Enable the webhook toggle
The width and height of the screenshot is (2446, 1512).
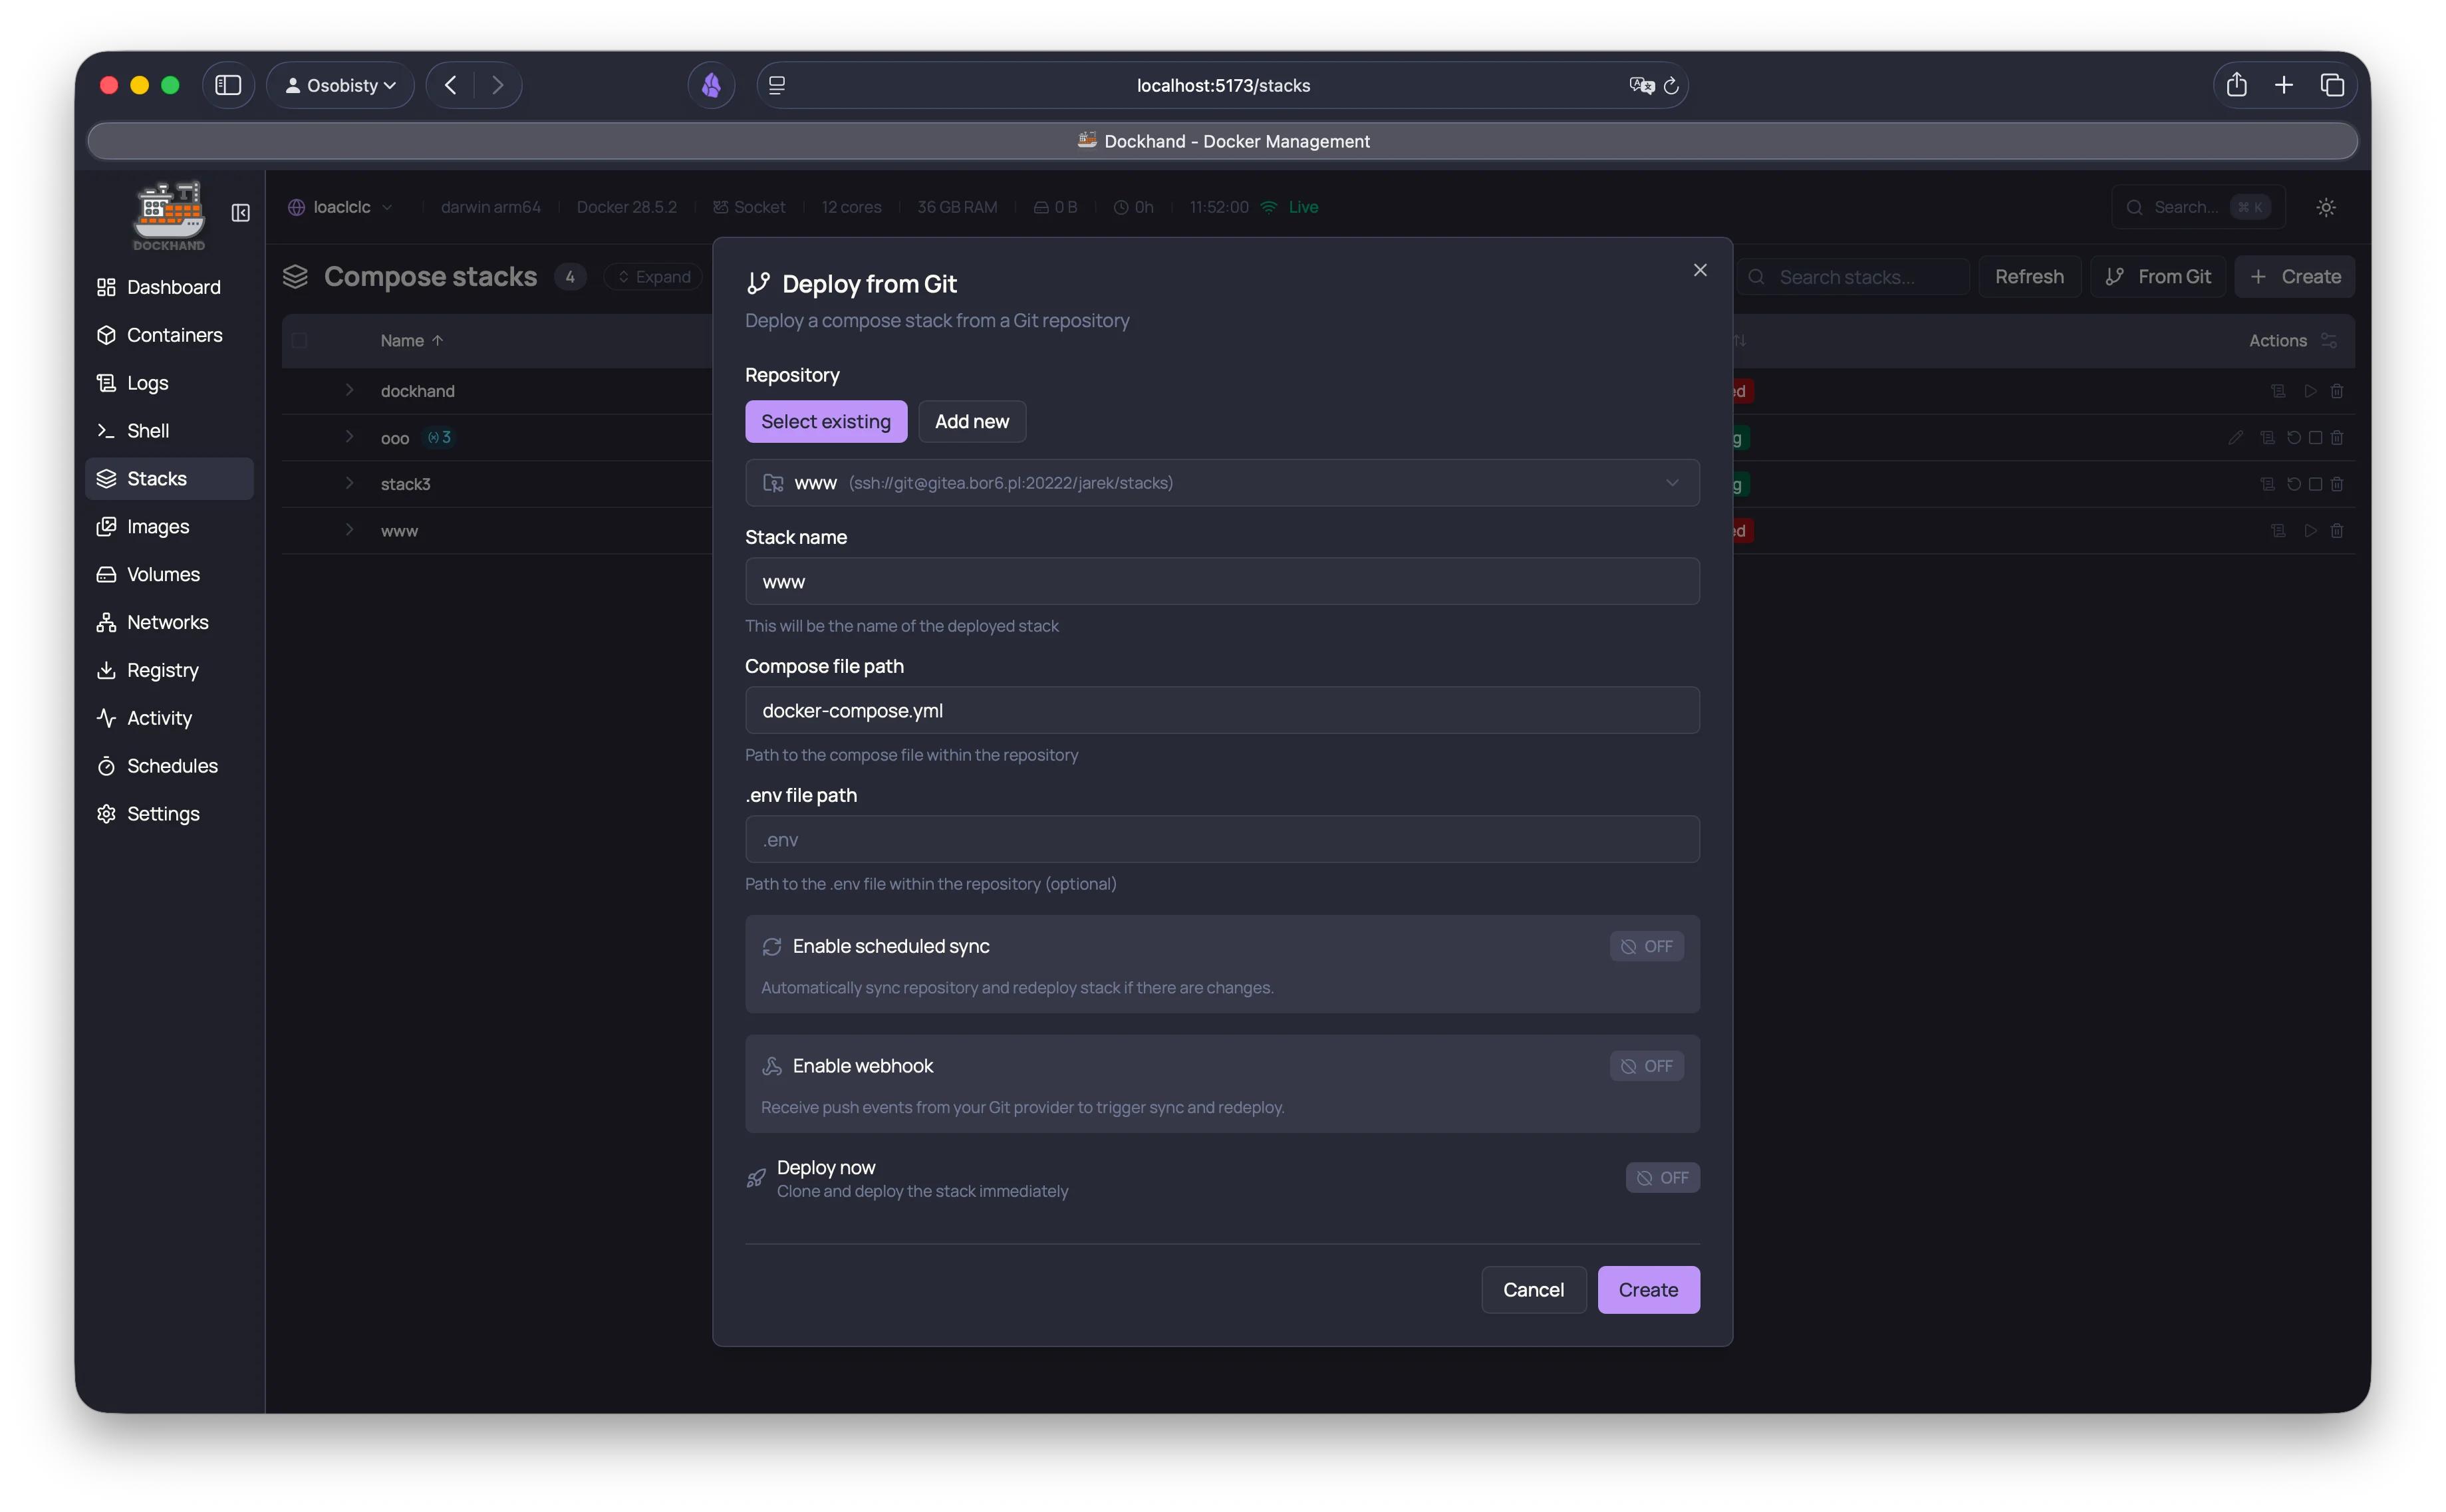point(1647,1066)
